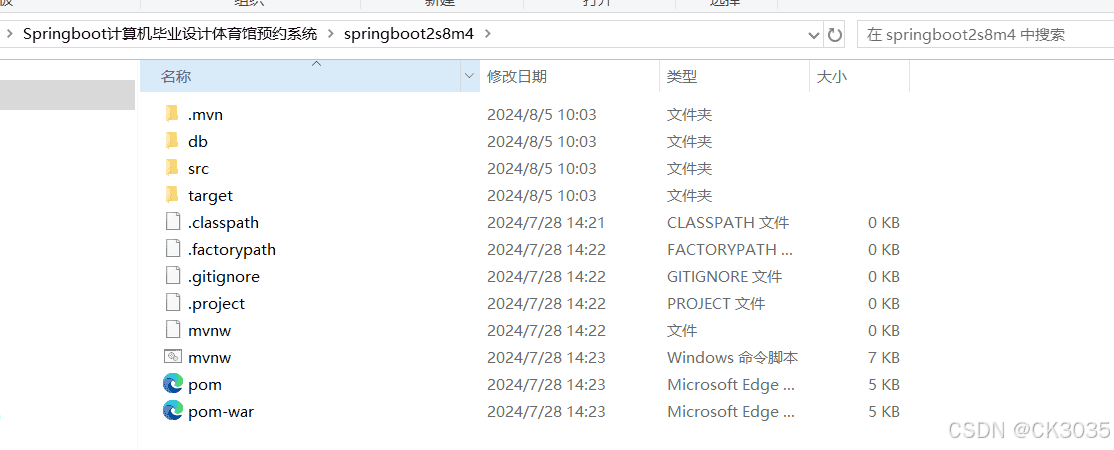Select the src folder name

198,168
